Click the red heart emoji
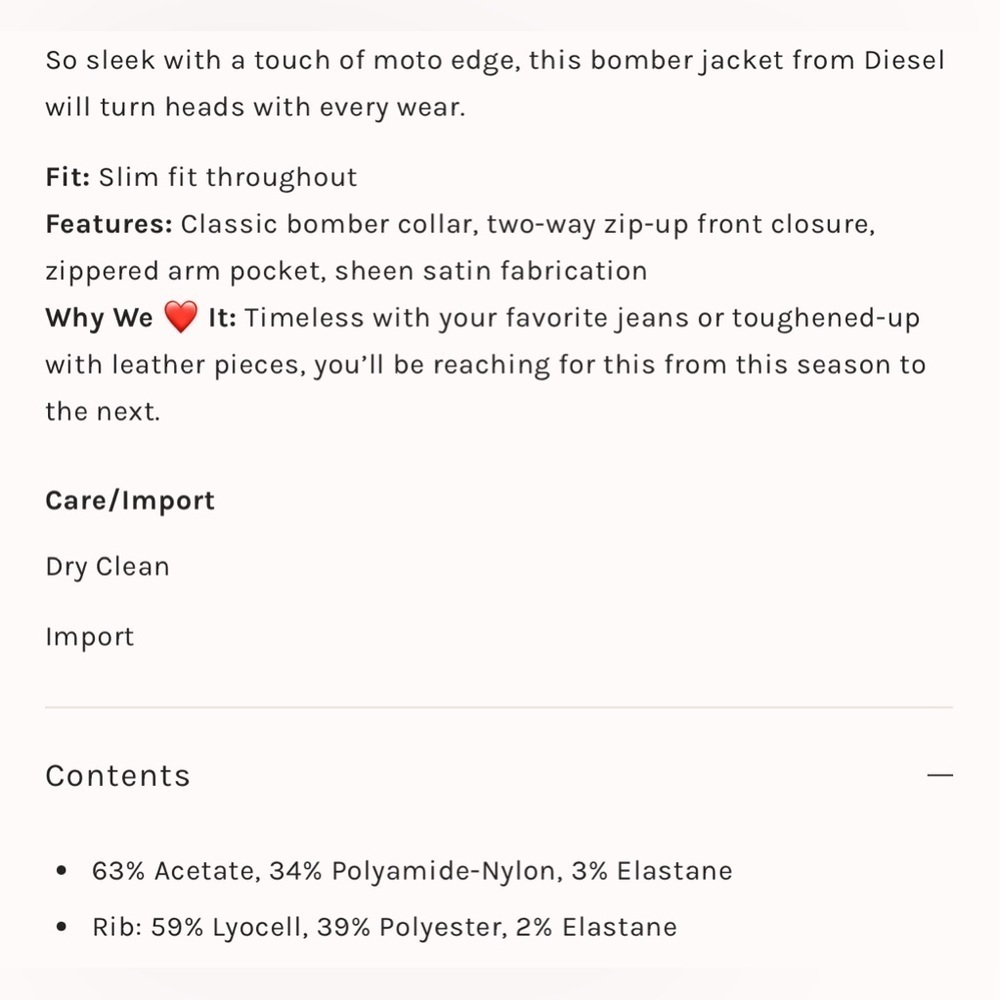 (180, 317)
